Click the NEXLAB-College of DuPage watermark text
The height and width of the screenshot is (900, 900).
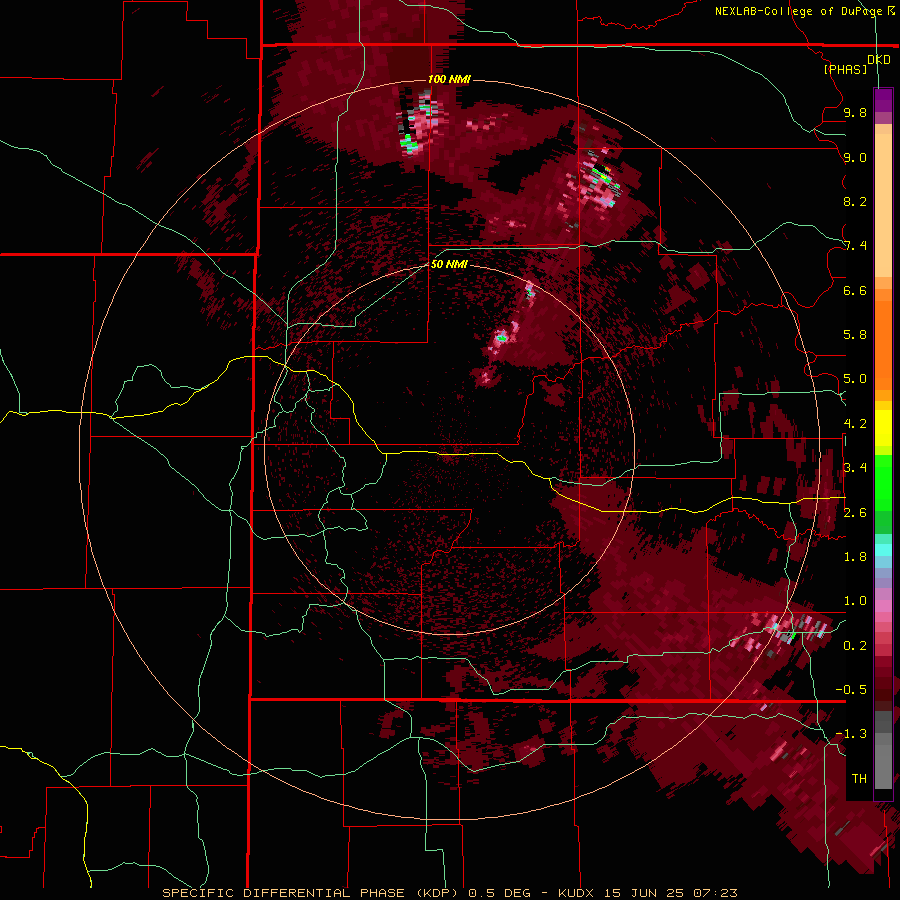[805, 11]
